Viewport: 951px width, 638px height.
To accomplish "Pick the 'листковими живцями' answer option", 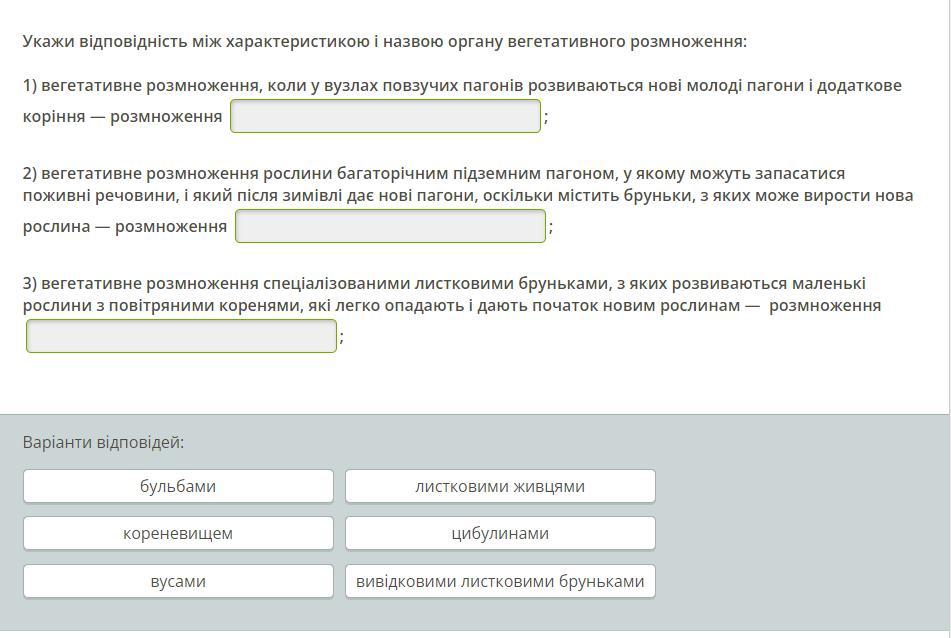I will pos(500,486).
